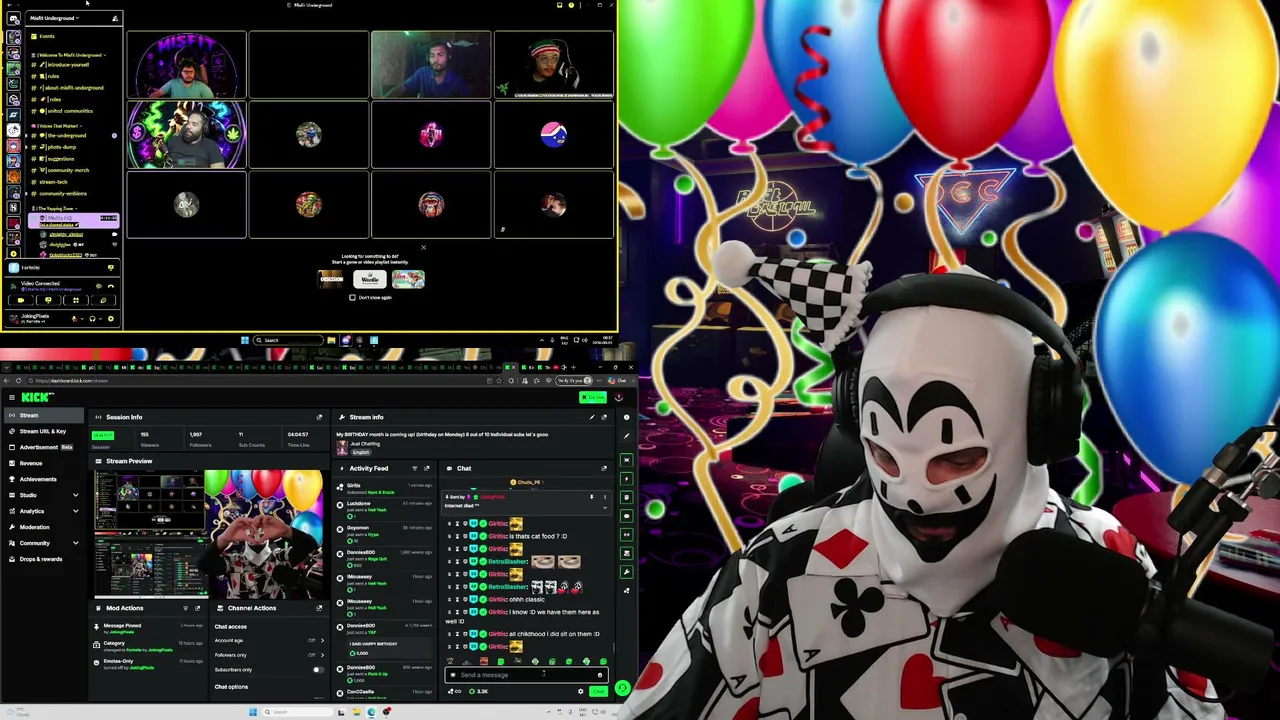
Task: Click the Go live button
Action: pos(593,397)
